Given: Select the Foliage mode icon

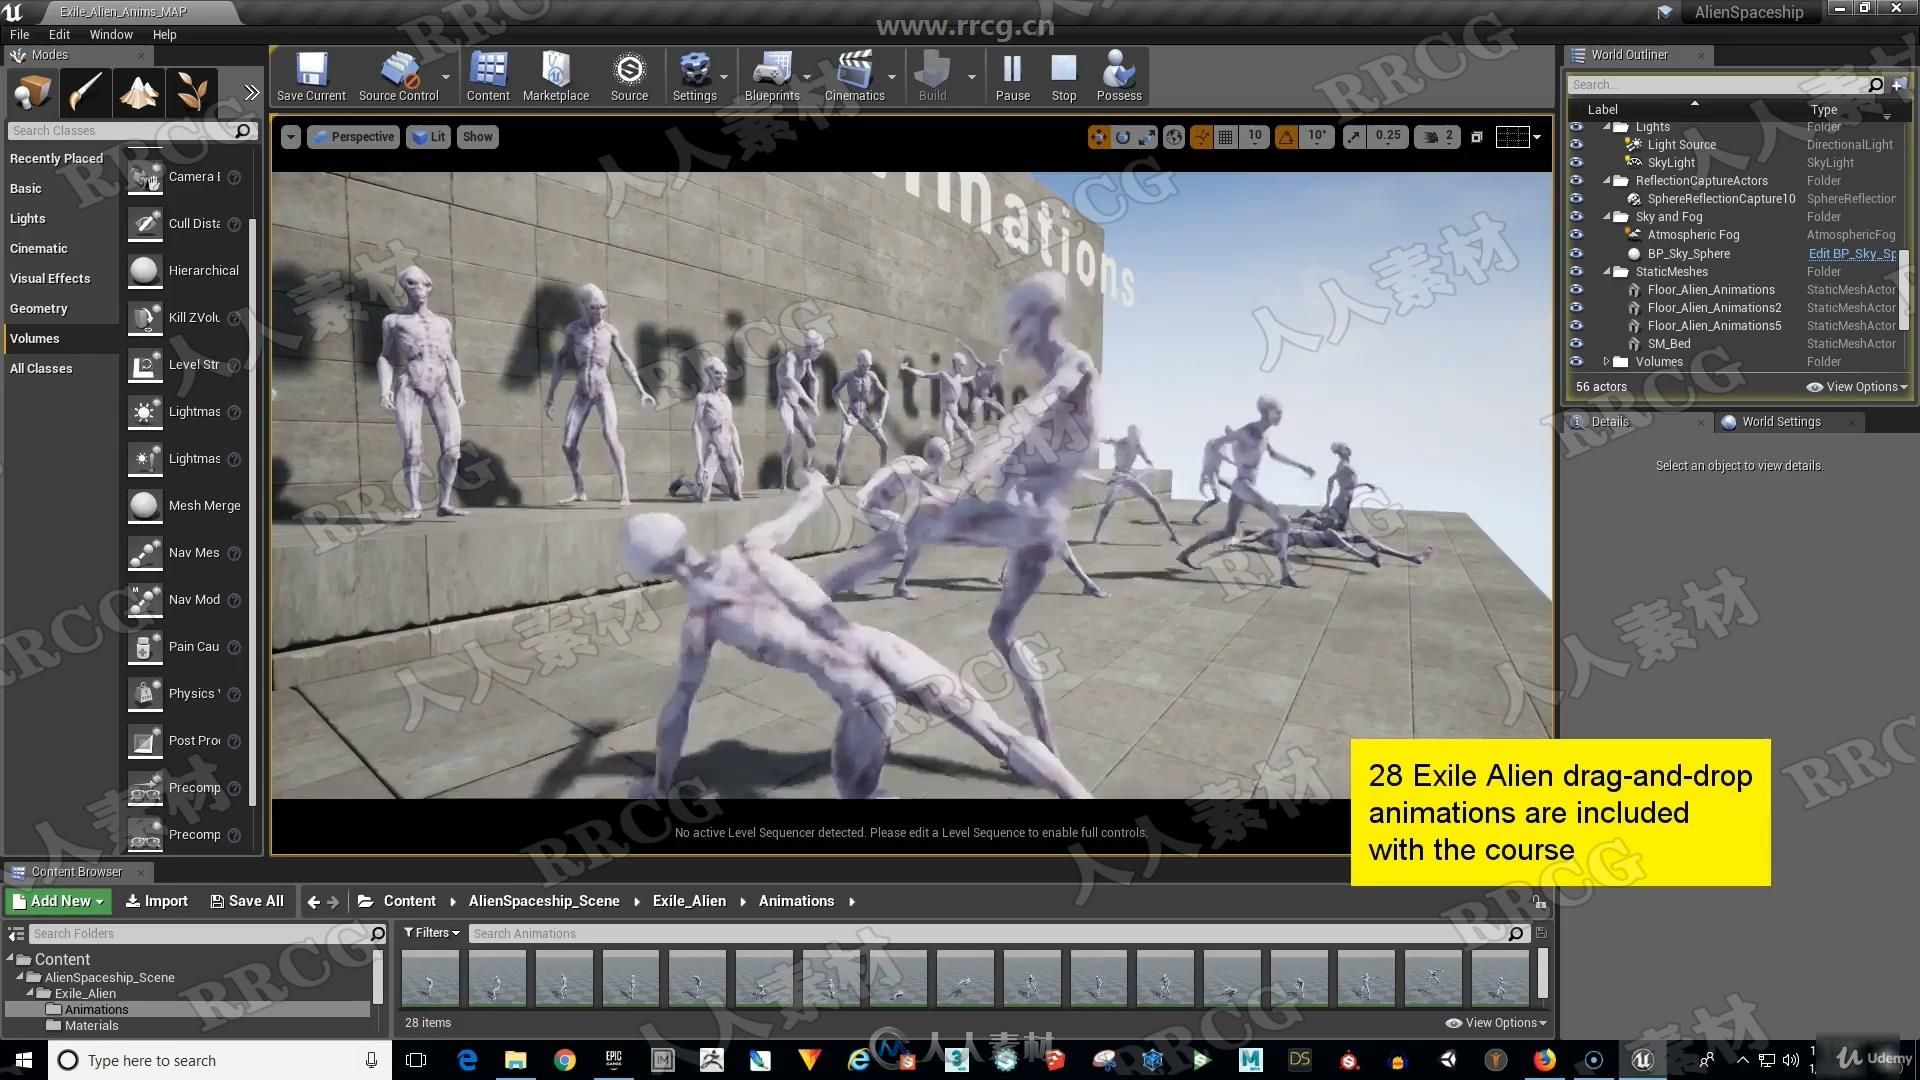Looking at the screenshot, I should [x=191, y=93].
